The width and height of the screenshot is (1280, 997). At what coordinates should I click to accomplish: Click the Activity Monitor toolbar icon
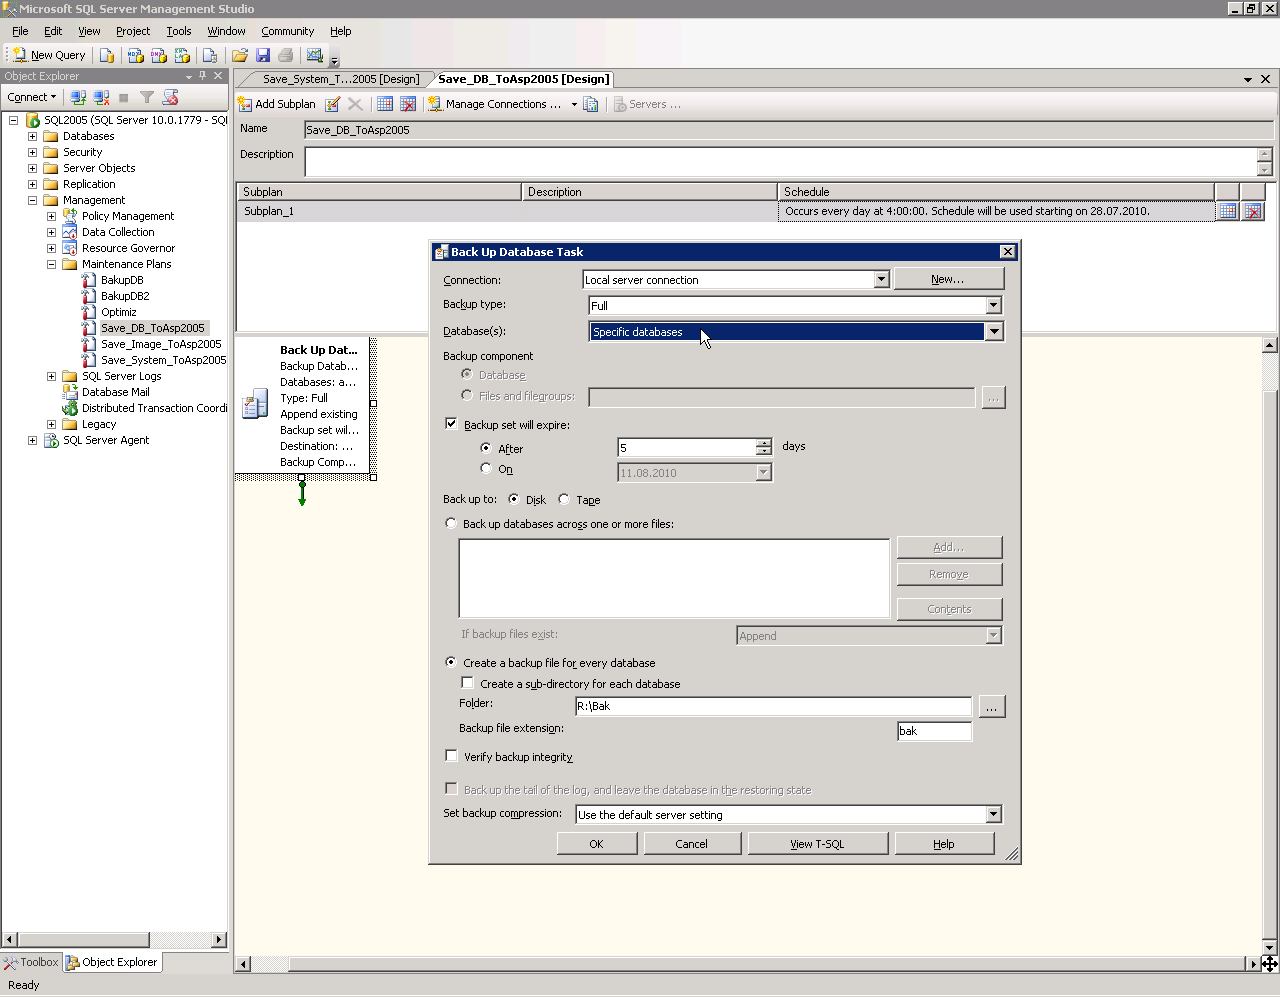click(315, 55)
